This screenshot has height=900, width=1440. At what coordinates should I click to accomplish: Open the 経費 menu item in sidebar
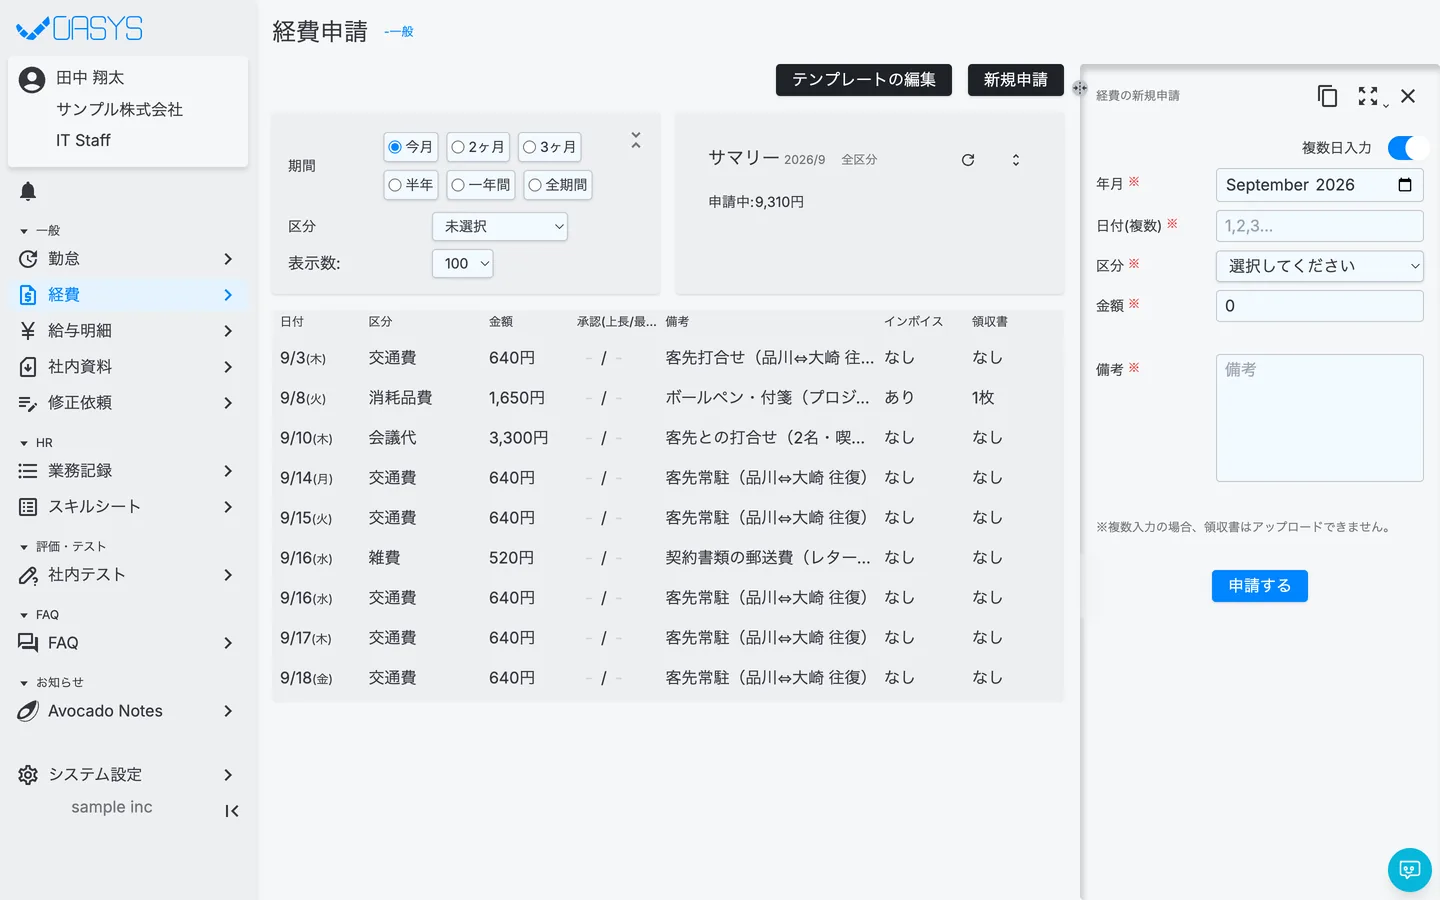click(x=128, y=295)
